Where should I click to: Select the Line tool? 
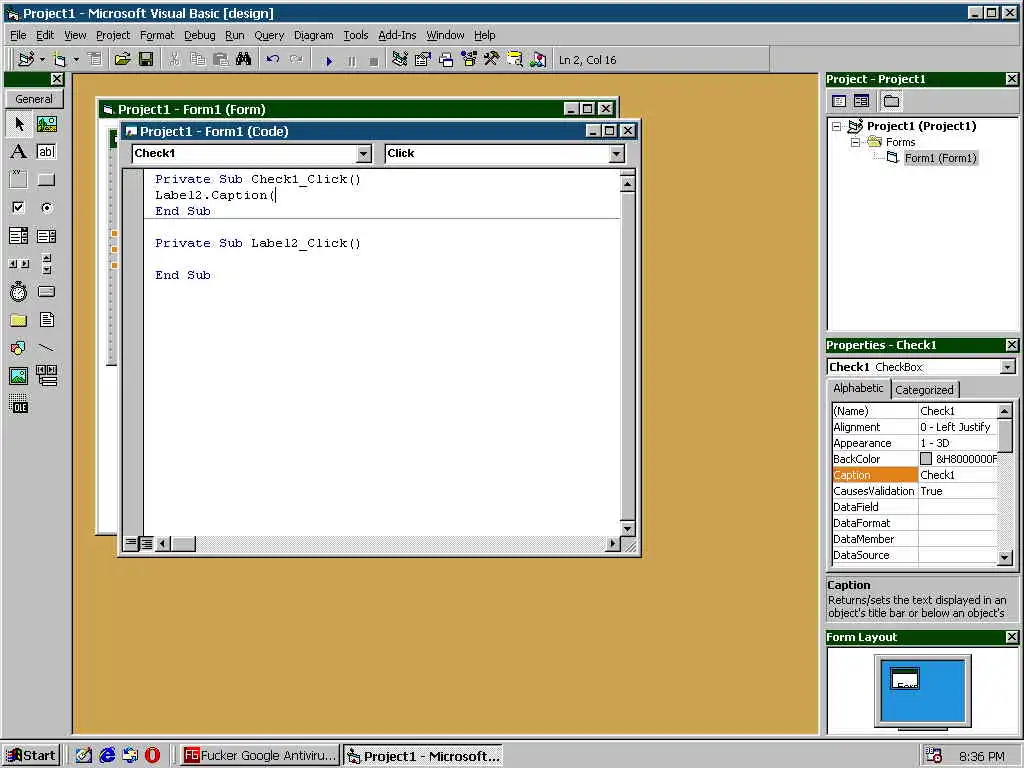tap(46, 348)
